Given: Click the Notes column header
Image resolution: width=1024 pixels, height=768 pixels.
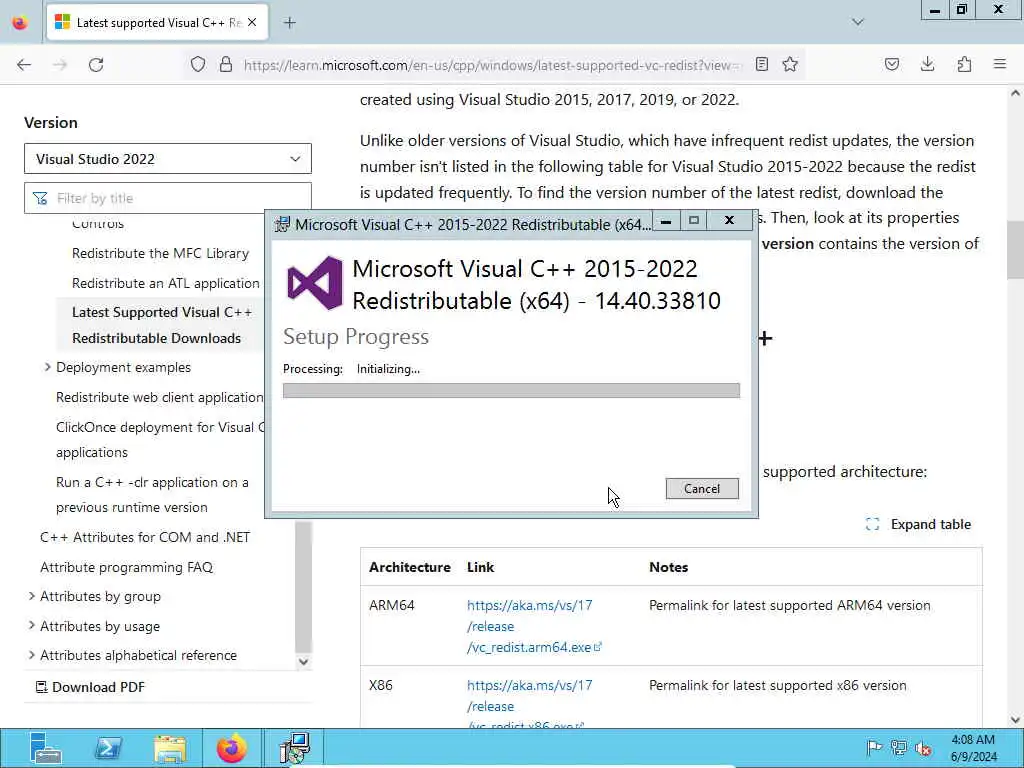Looking at the screenshot, I should click(x=668, y=567).
